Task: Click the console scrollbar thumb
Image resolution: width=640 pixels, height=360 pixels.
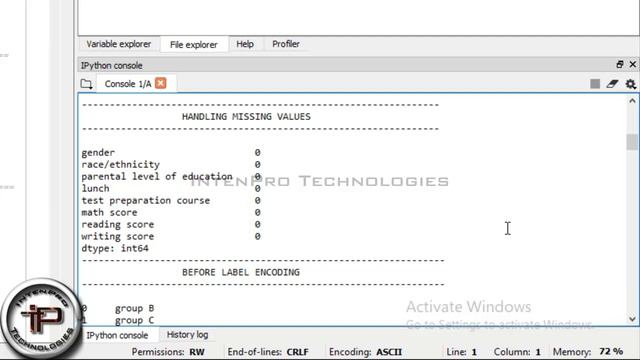Action: (x=632, y=142)
